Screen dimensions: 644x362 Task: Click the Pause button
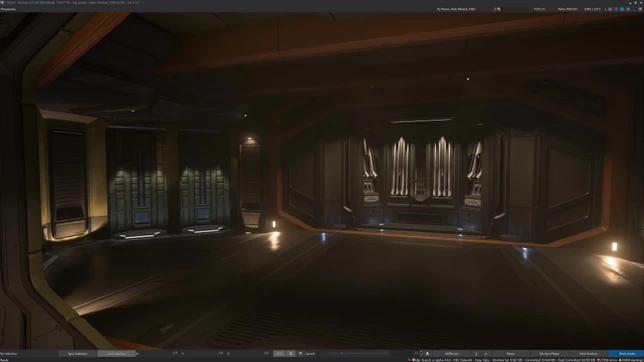coord(511,353)
